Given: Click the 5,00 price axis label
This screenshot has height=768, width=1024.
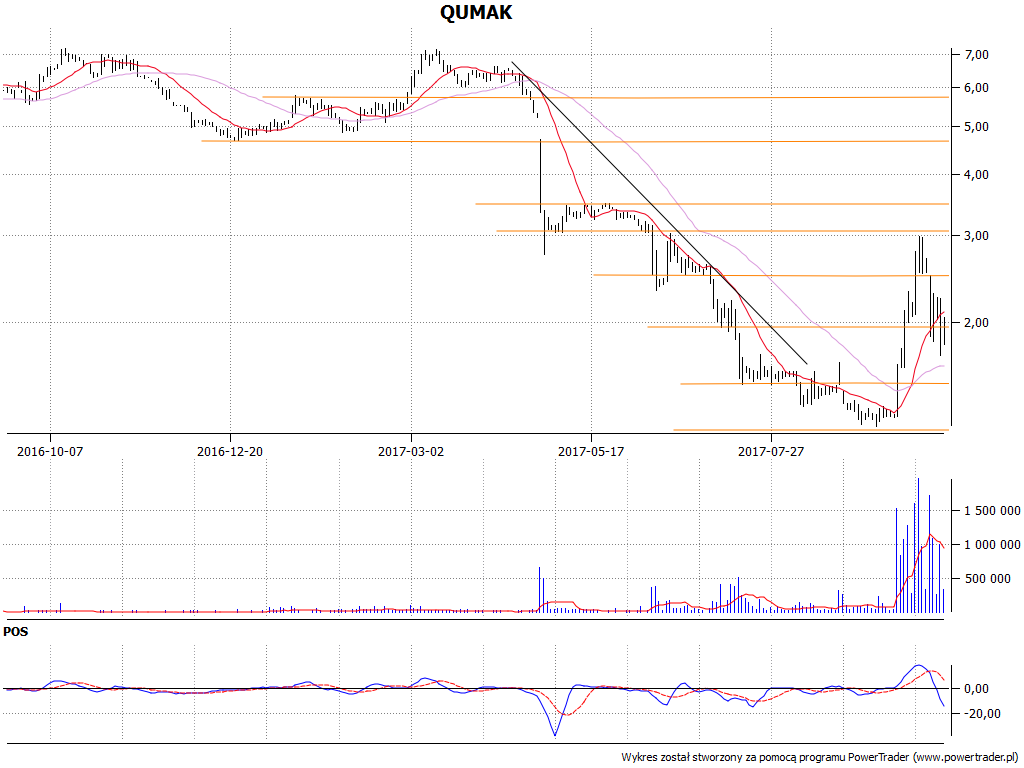Looking at the screenshot, I should pyautogui.click(x=977, y=127).
